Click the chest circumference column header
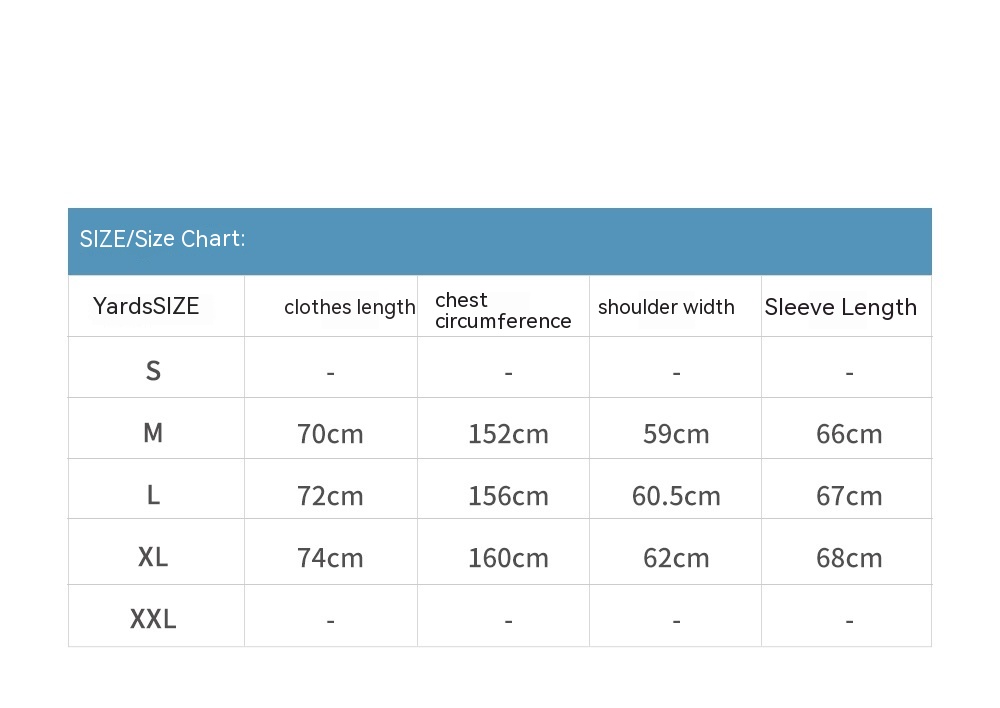The width and height of the screenshot is (1000, 708). click(x=503, y=310)
